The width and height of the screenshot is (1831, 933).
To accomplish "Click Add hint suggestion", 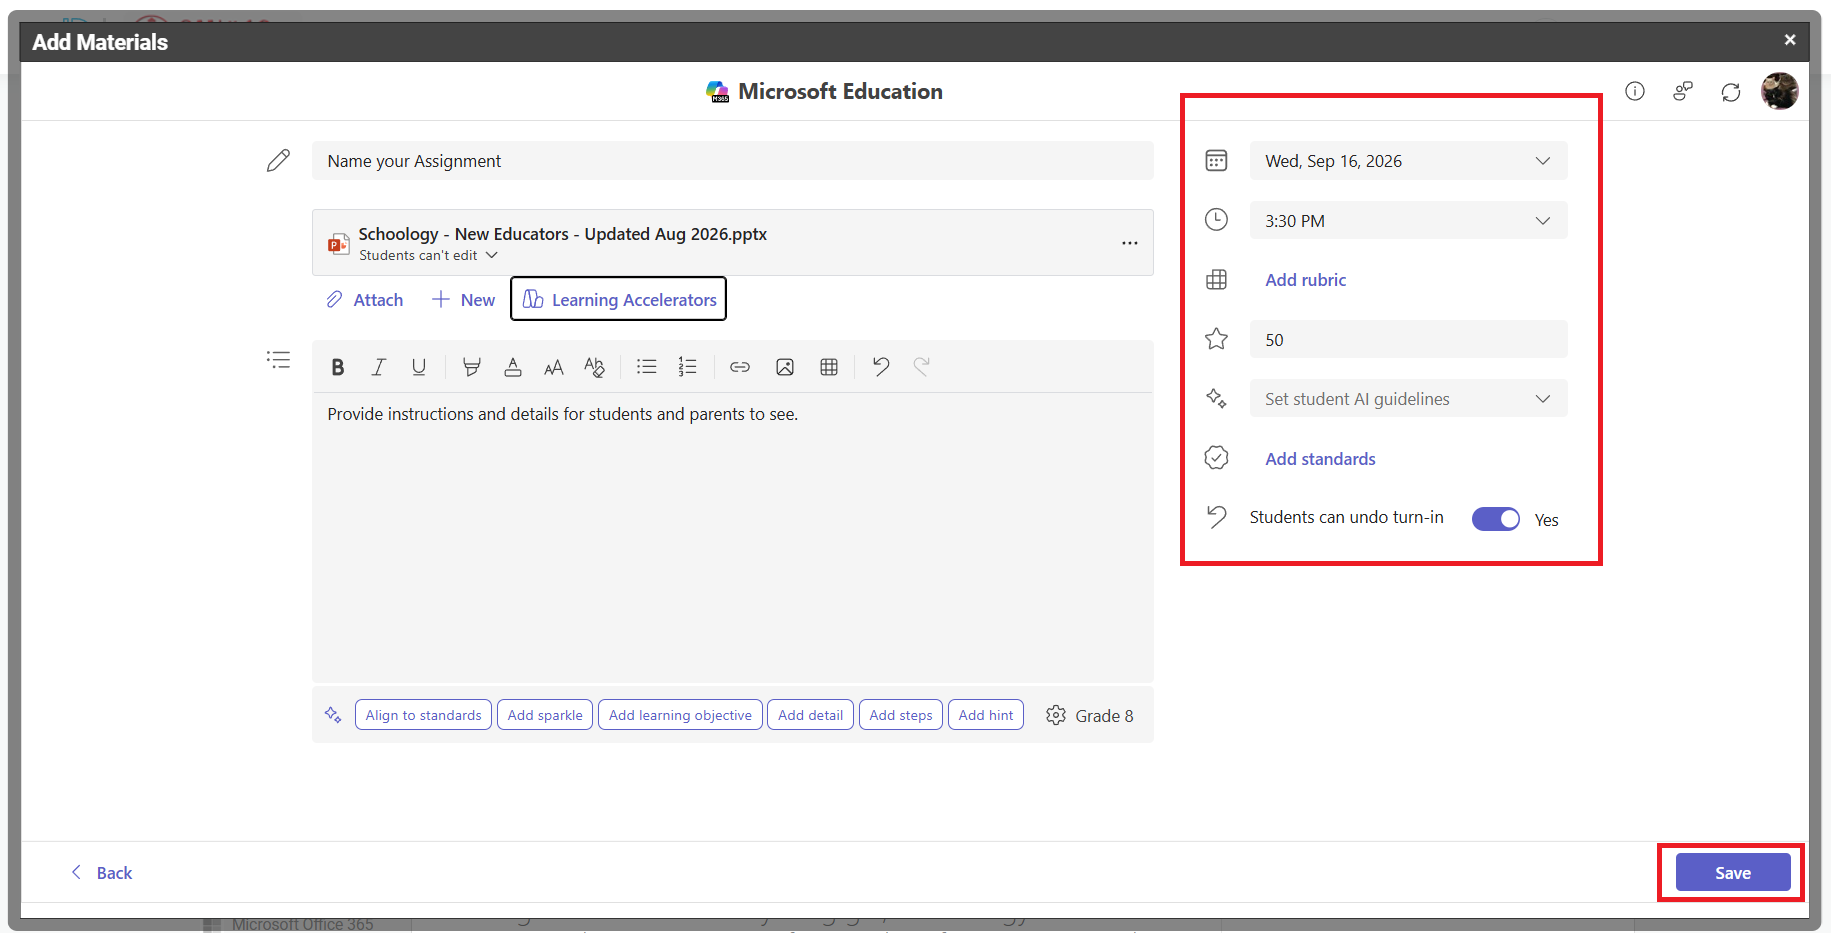I will [x=986, y=715].
